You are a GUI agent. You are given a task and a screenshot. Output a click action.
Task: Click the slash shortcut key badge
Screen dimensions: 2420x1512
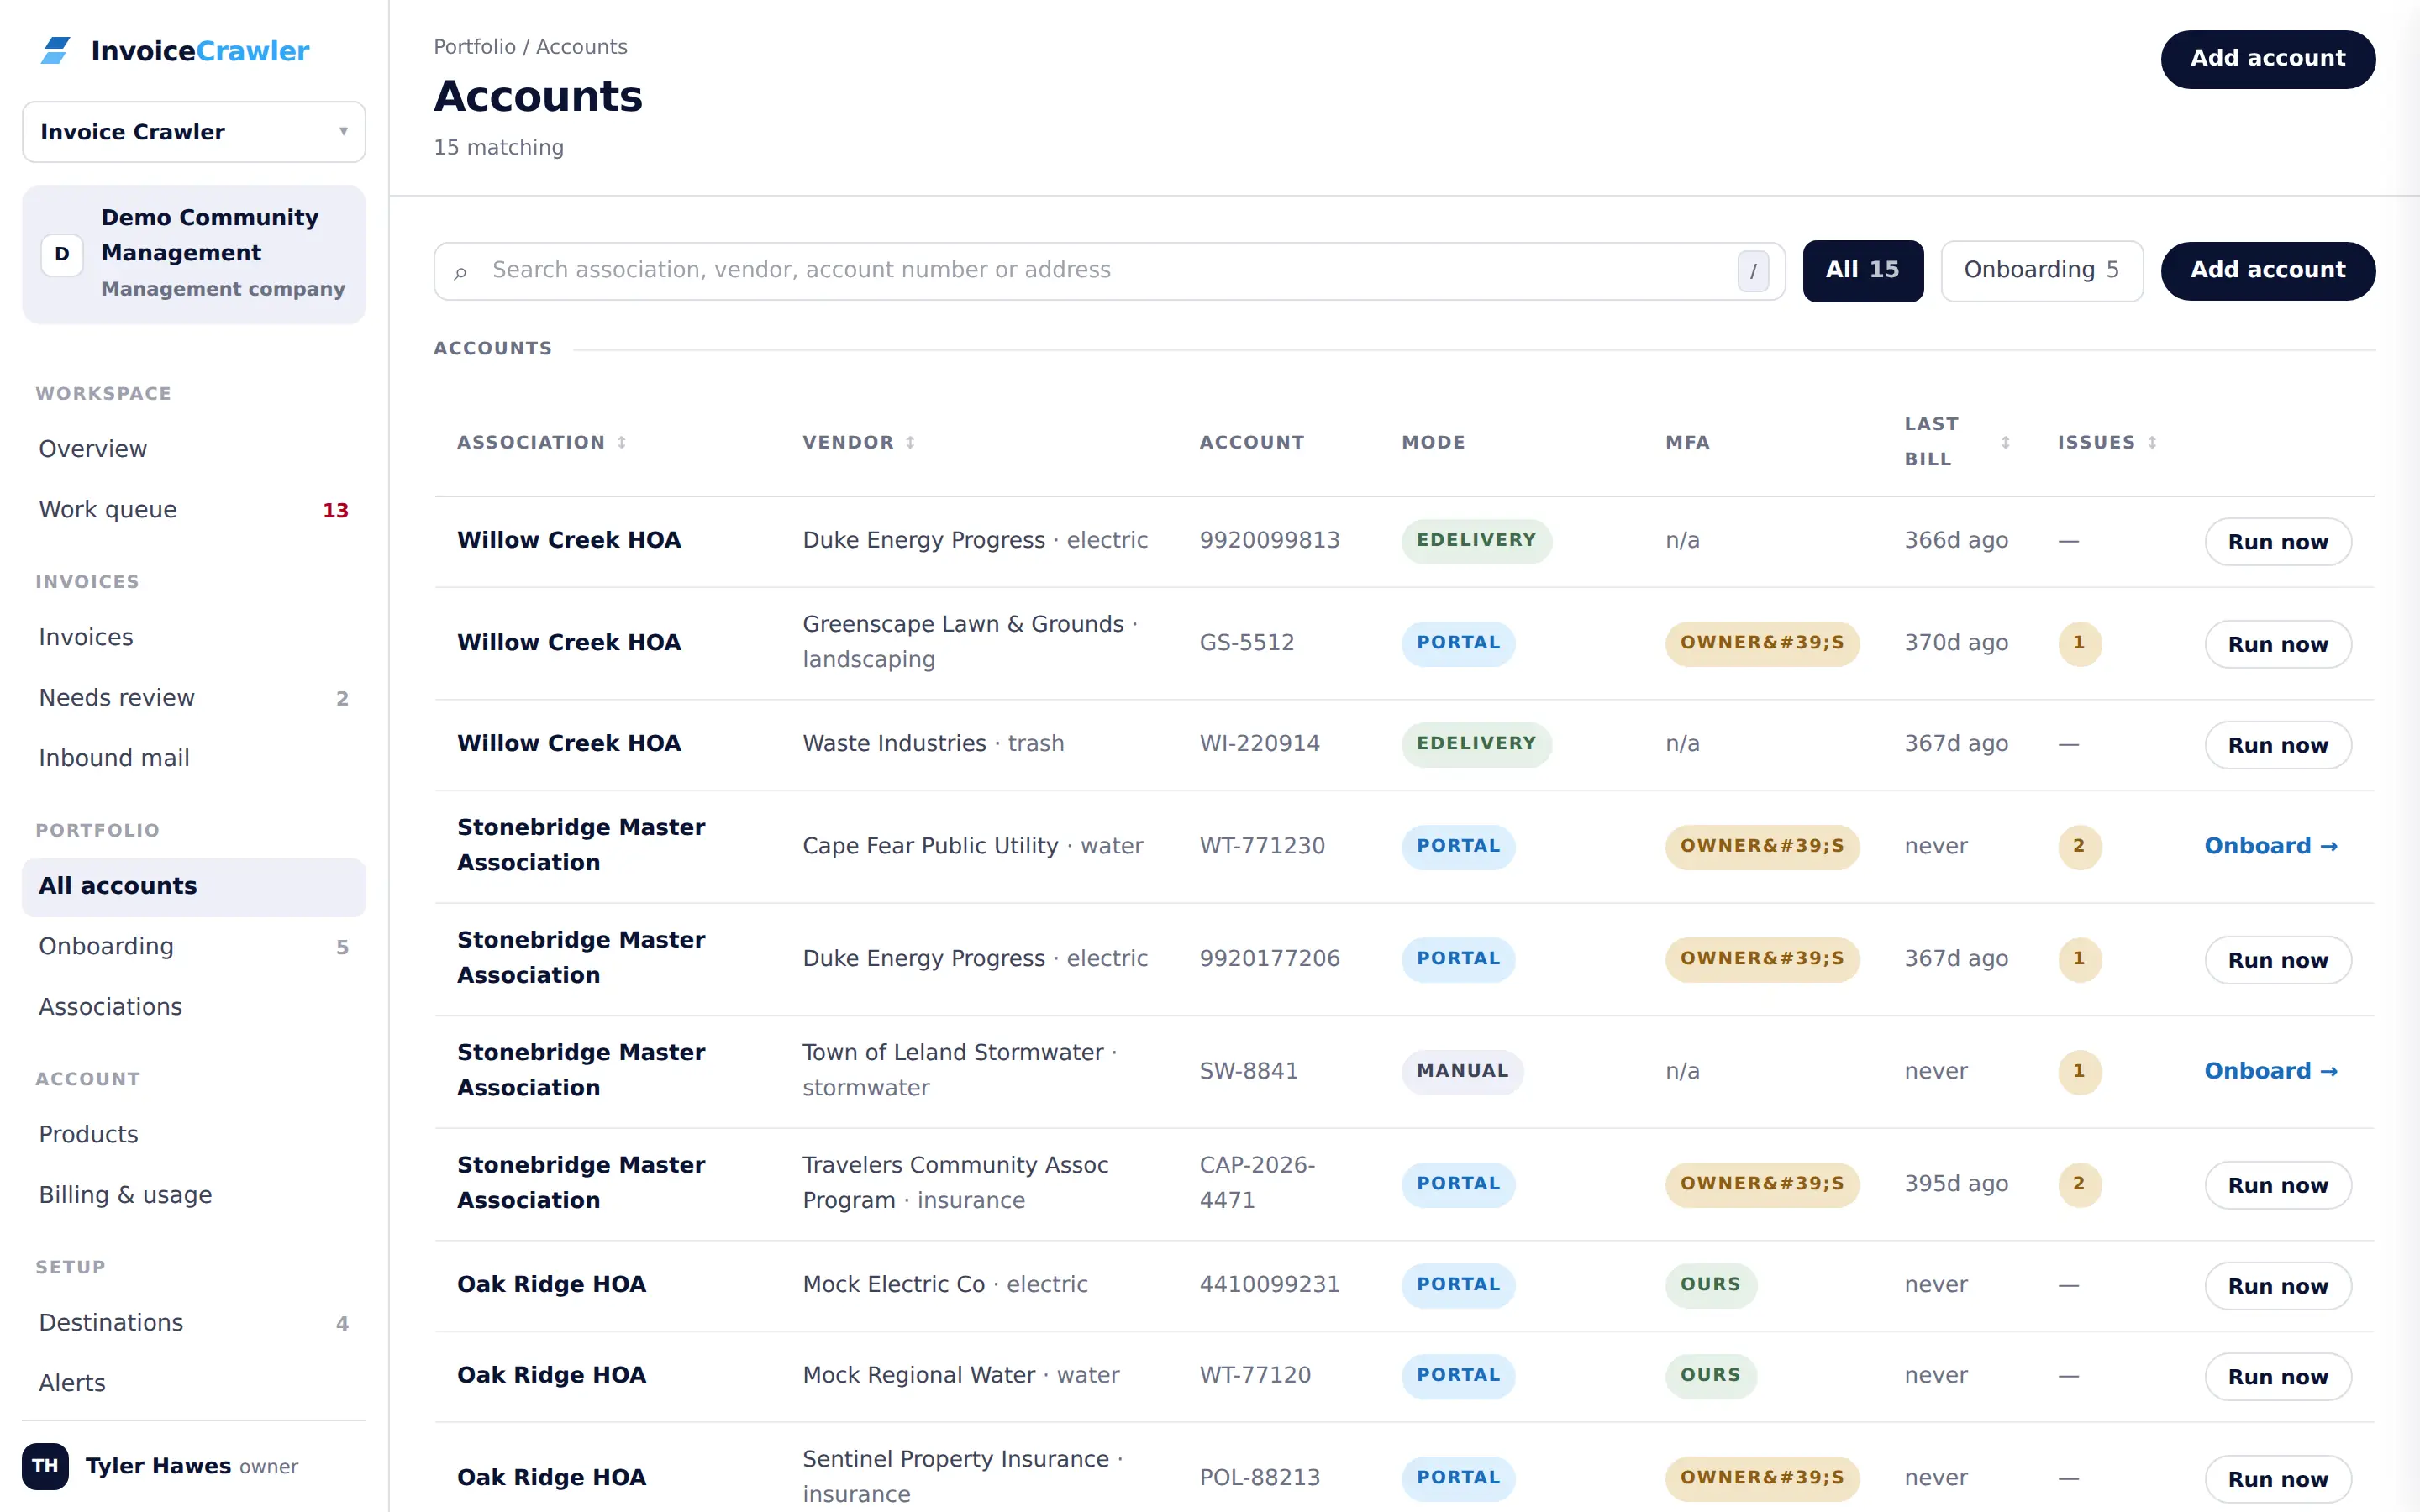coord(1753,271)
